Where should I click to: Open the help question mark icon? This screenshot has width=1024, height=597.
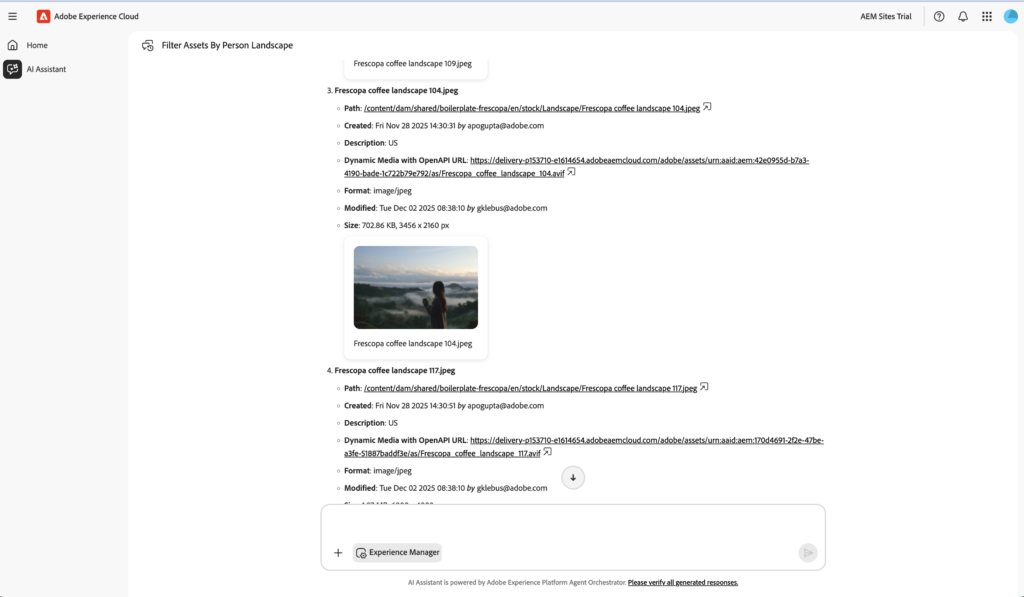tap(939, 16)
